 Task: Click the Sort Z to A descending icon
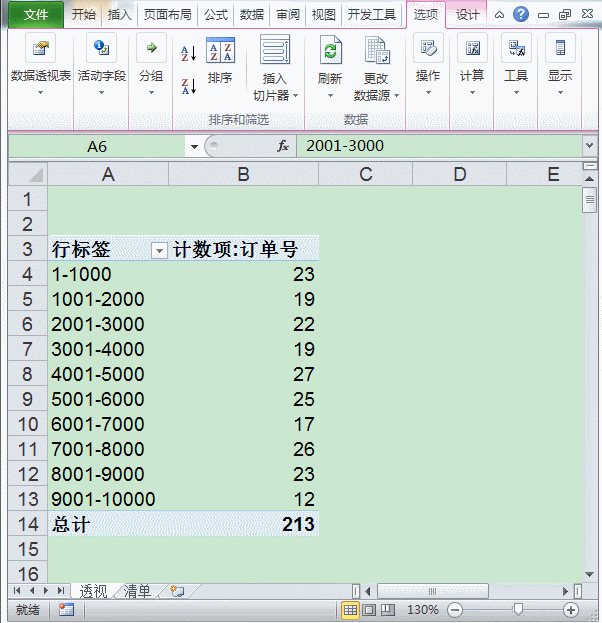pyautogui.click(x=188, y=87)
